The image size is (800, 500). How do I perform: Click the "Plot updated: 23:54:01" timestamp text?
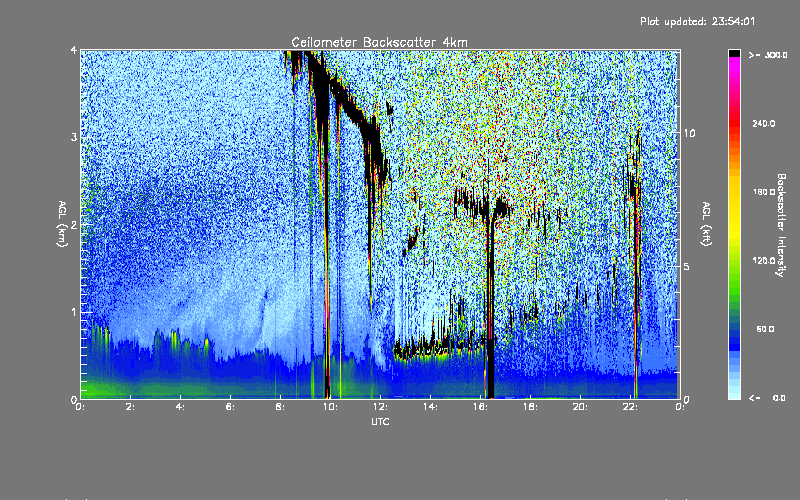point(697,21)
